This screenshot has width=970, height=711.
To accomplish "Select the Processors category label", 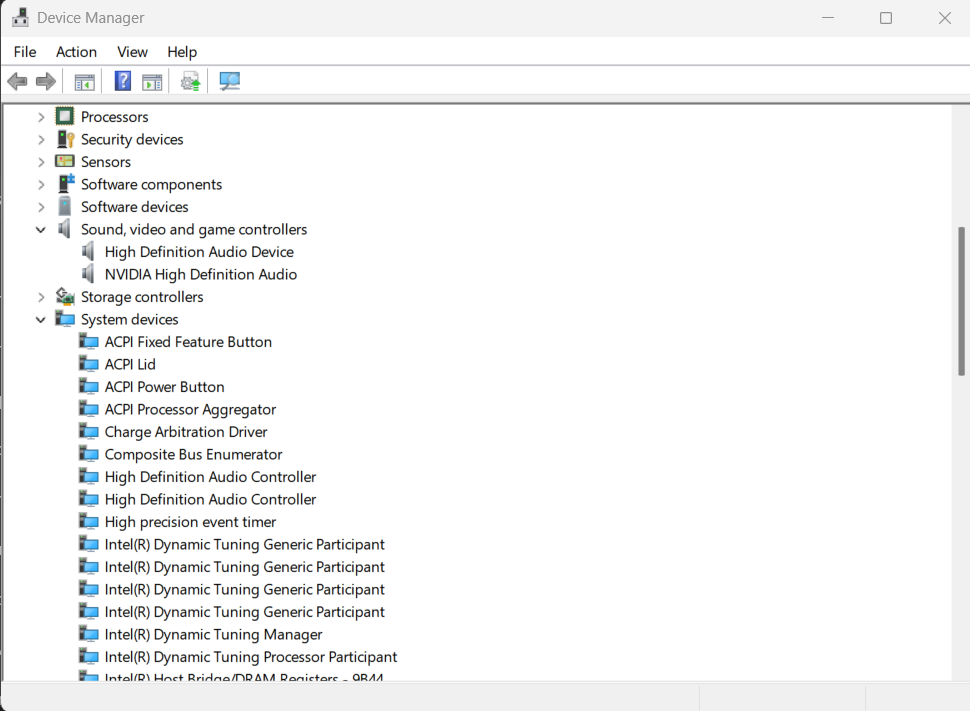I will point(114,117).
